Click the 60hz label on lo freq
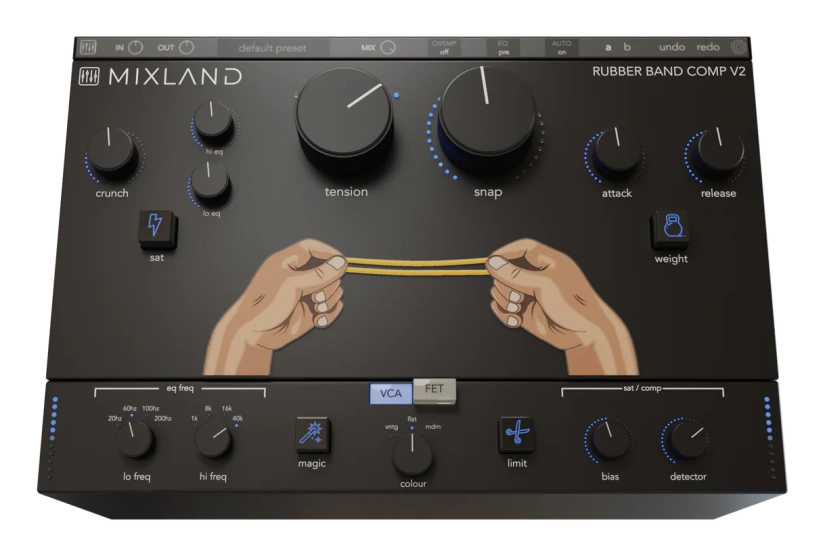This screenshot has width=825, height=550. pyautogui.click(x=130, y=408)
